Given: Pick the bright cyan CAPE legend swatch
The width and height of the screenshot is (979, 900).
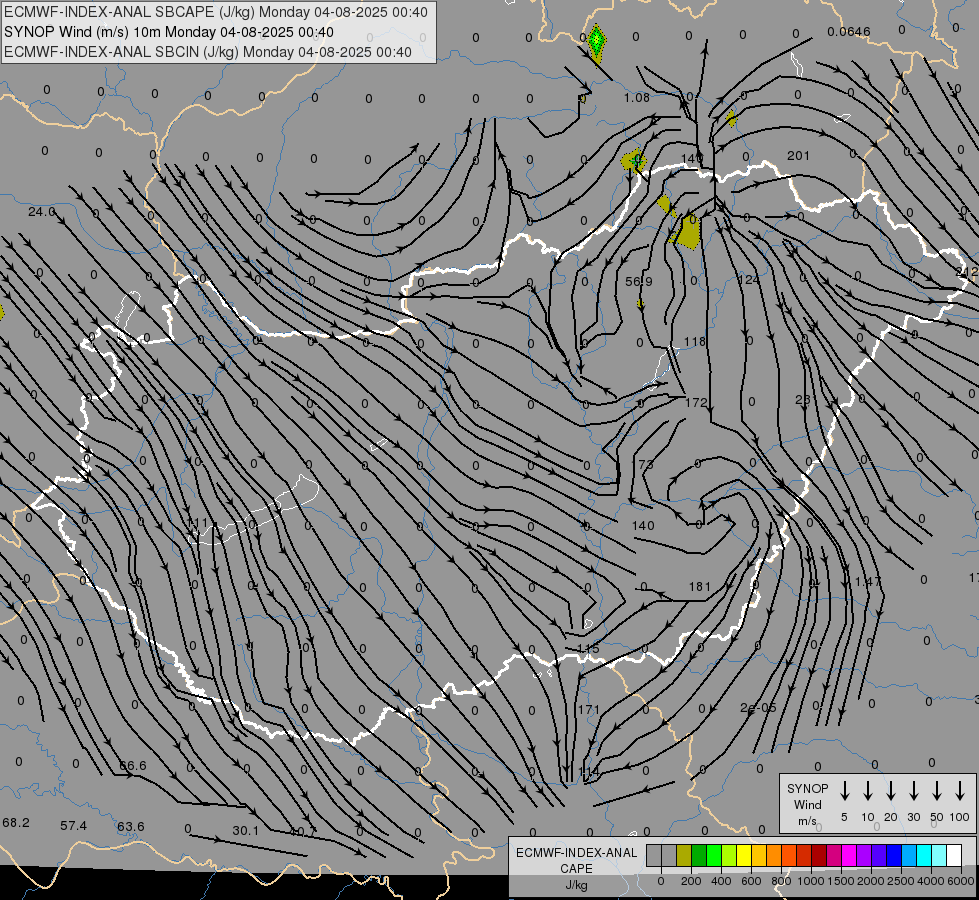Looking at the screenshot, I should (x=924, y=855).
